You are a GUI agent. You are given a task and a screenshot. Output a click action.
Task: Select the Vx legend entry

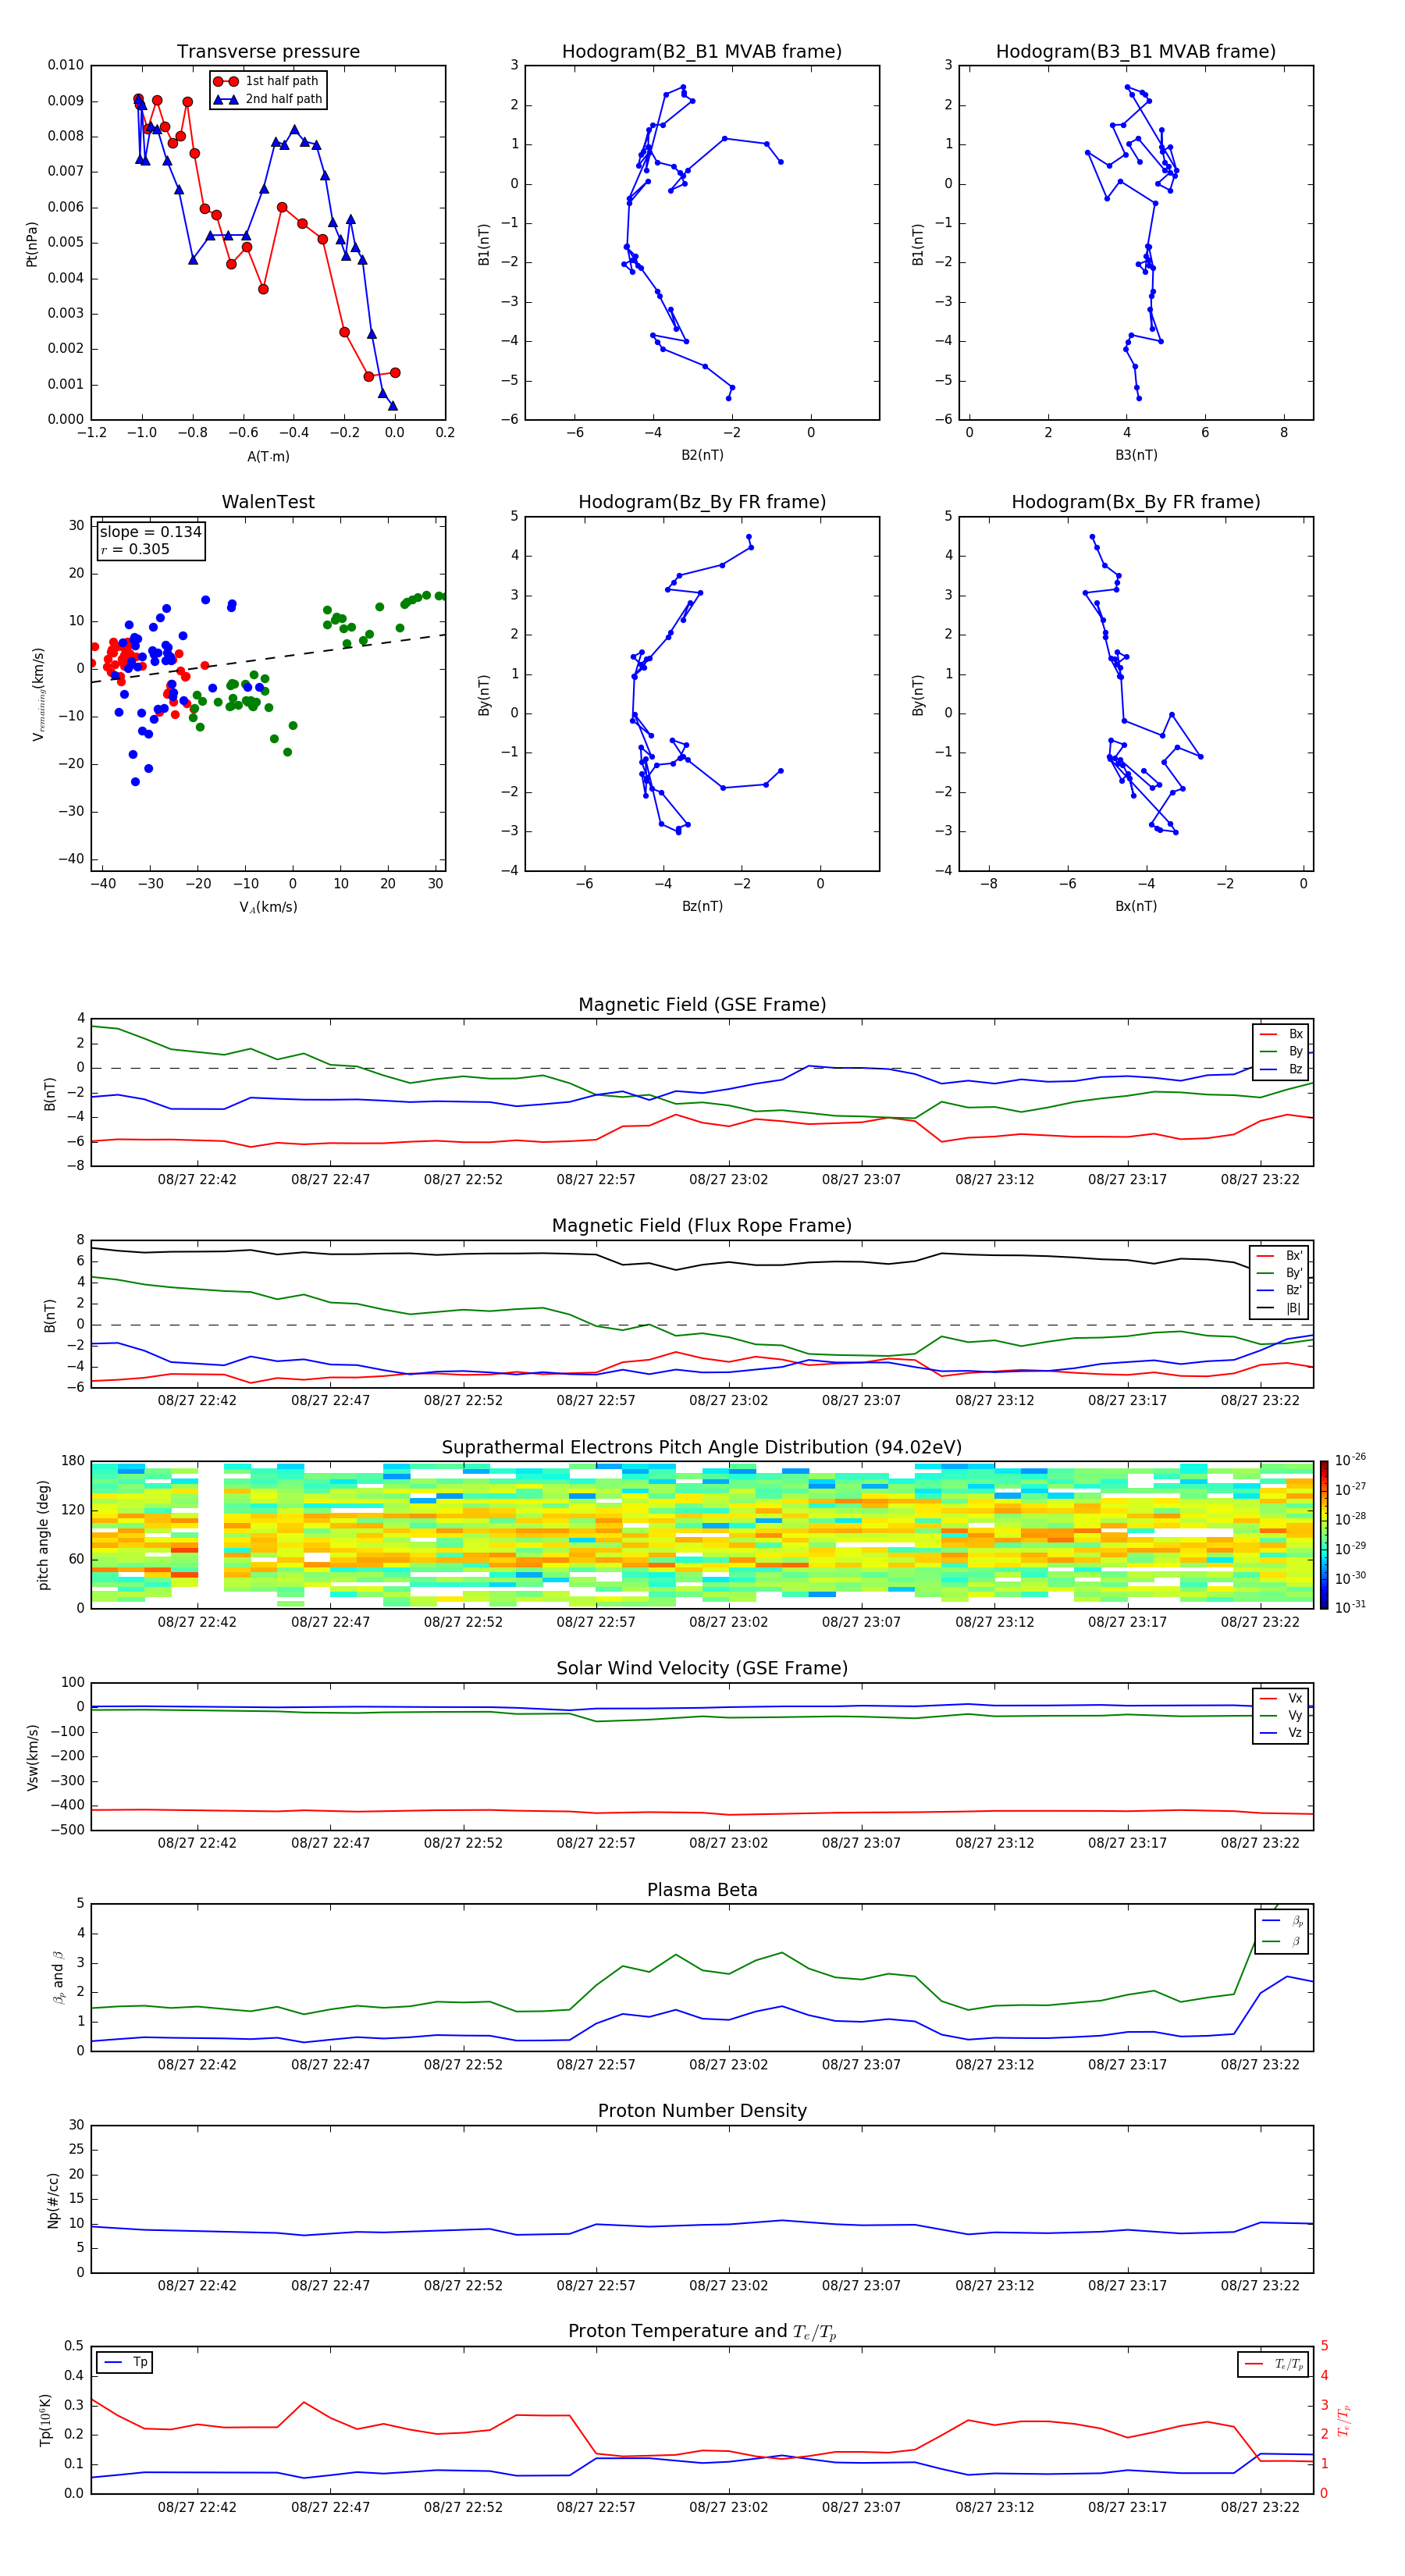click(1281, 1698)
